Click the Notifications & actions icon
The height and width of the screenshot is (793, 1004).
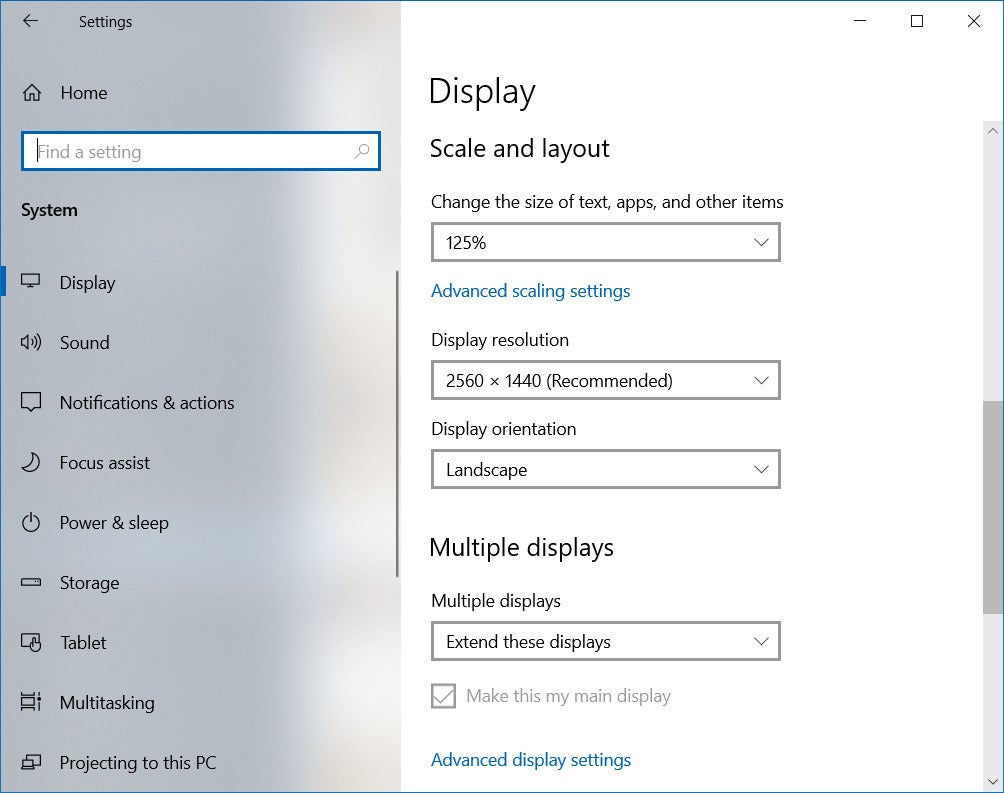[31, 403]
